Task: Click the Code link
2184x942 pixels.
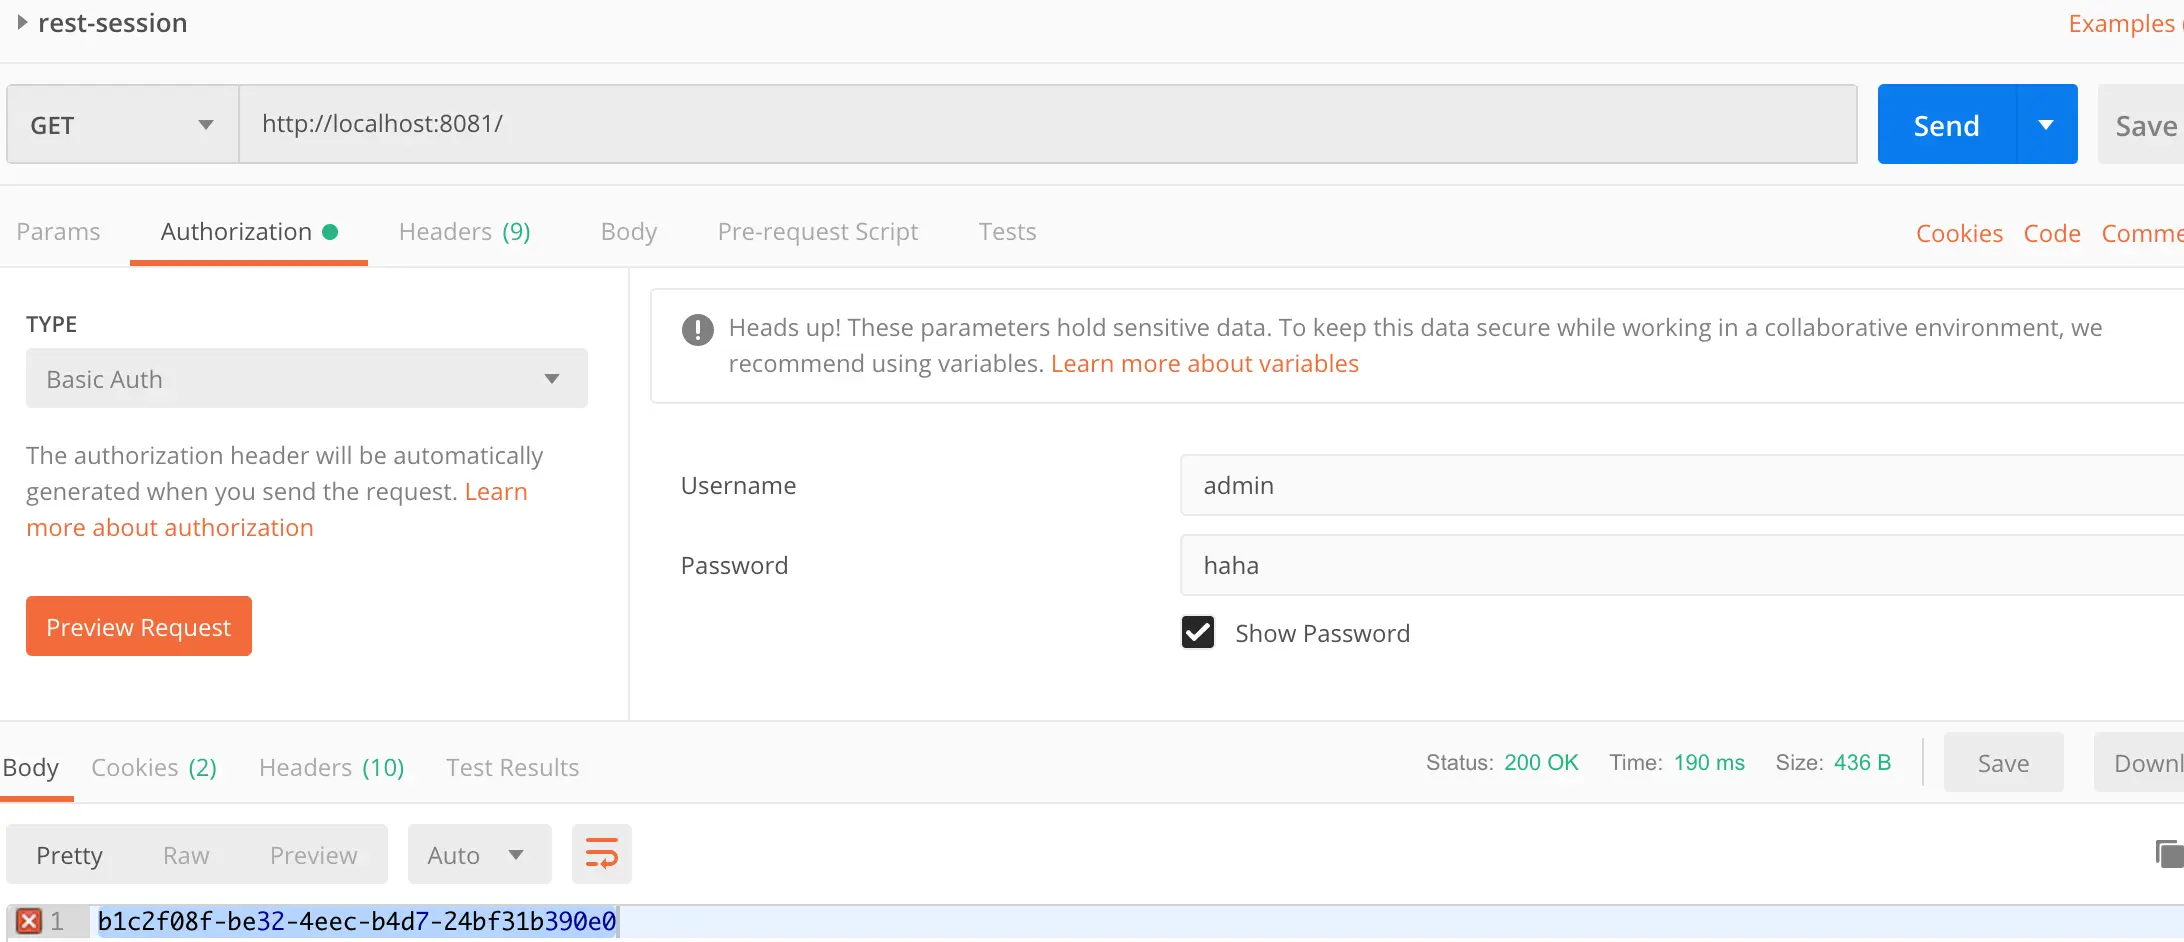Action: point(2051,233)
